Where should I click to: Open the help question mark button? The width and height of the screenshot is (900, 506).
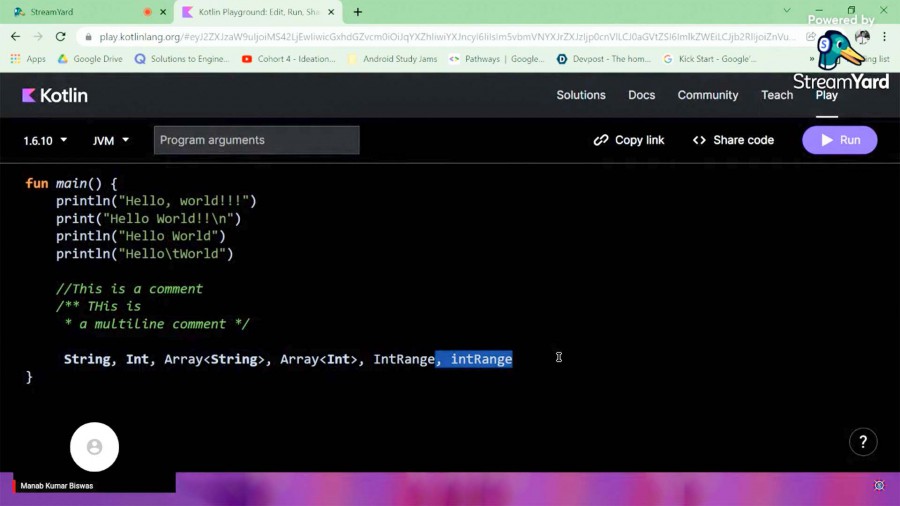pyautogui.click(x=862, y=441)
